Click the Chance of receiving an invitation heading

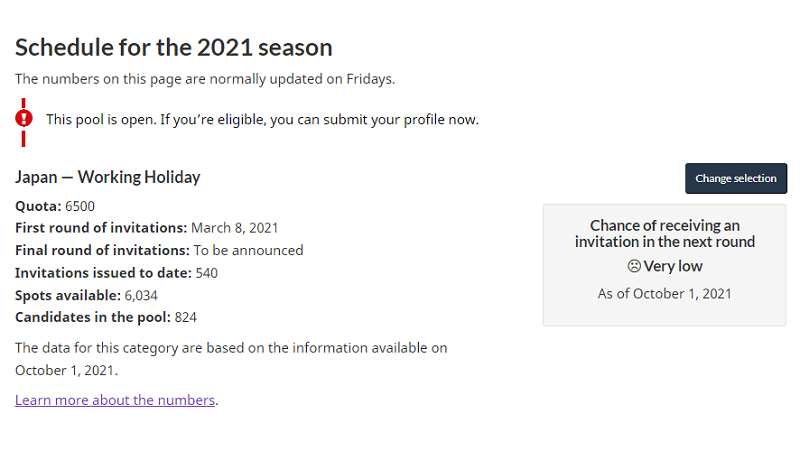664,234
